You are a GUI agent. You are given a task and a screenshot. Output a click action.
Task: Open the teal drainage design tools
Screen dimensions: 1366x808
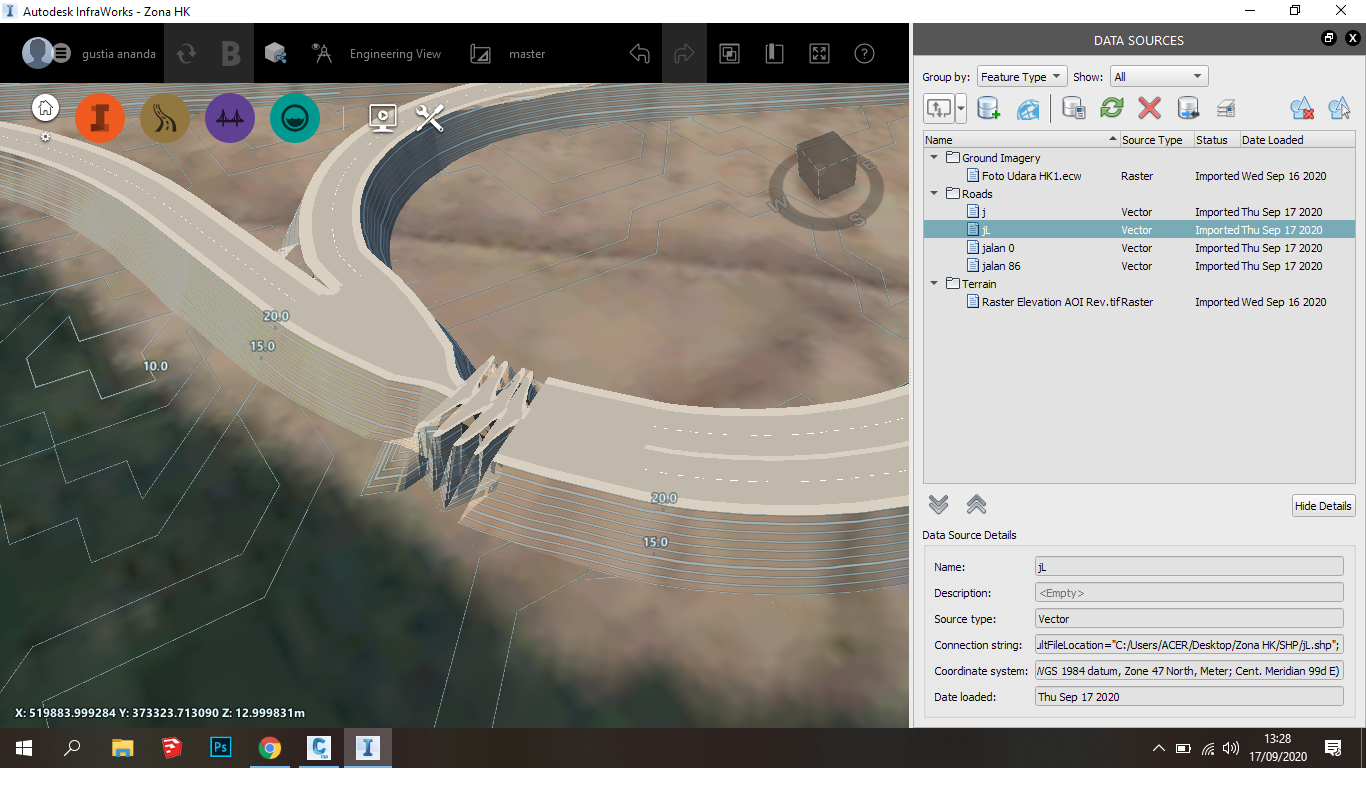(x=295, y=119)
